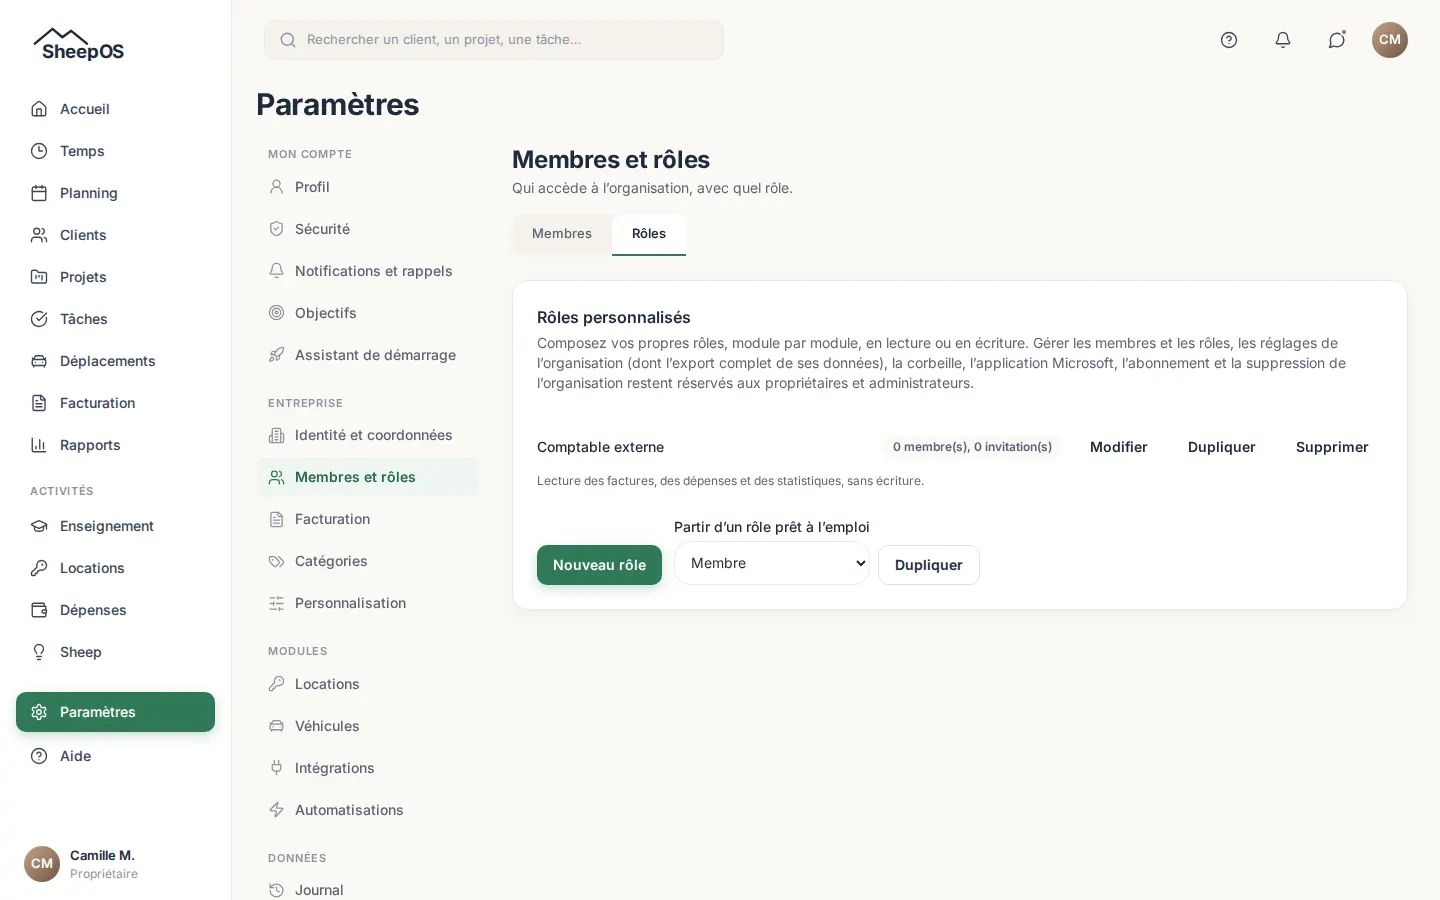
Task: Open Déplacements in the main sidebar
Action: pyautogui.click(x=115, y=361)
